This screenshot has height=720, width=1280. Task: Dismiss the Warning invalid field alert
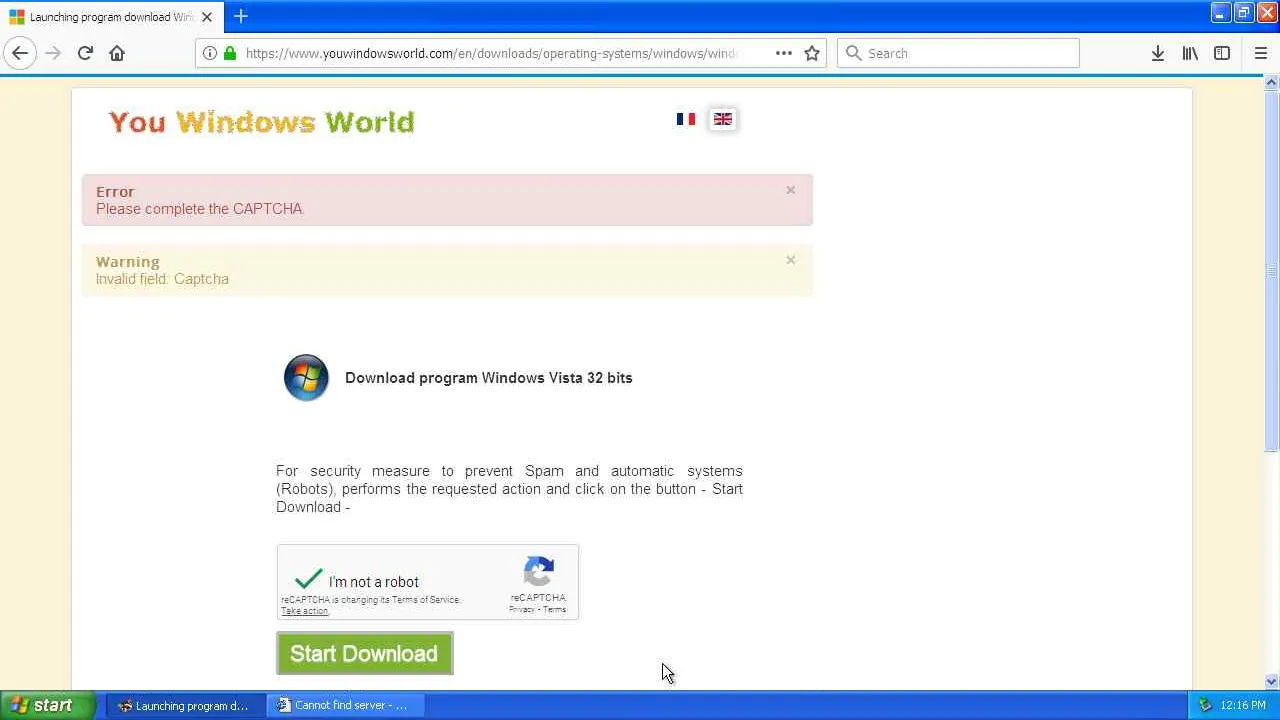790,260
